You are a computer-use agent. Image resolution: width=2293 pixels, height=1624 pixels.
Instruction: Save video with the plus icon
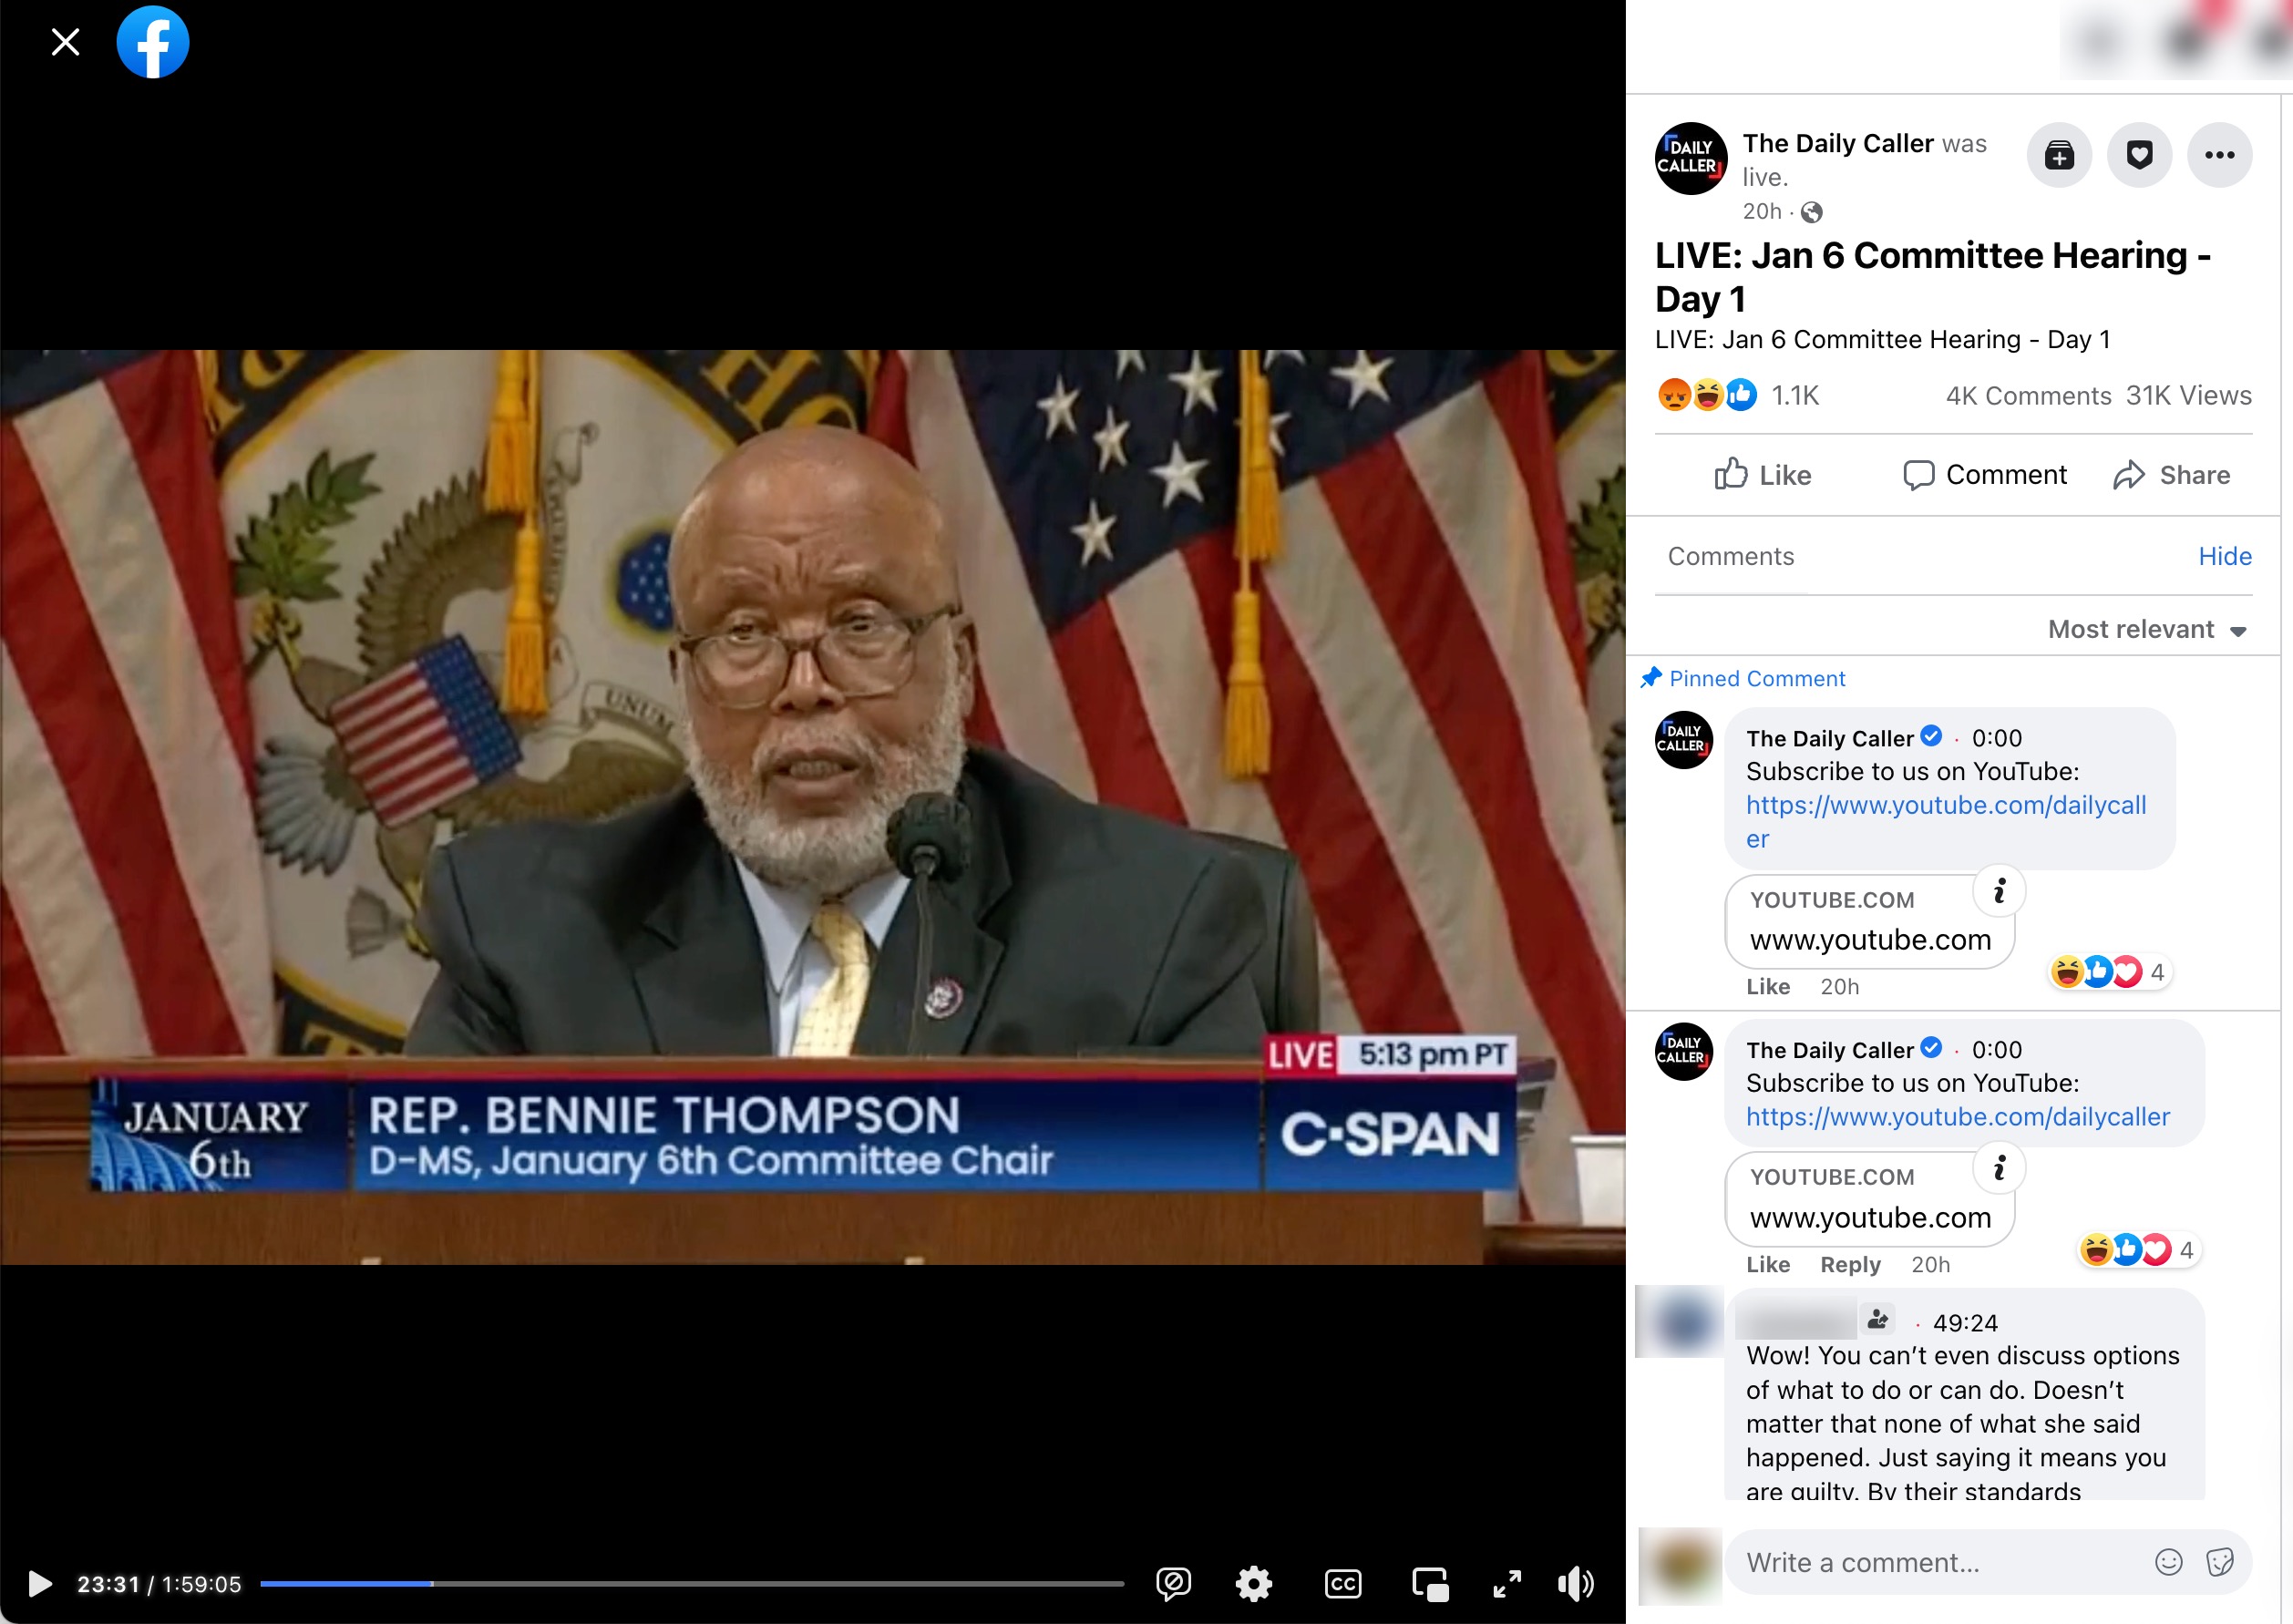pyautogui.click(x=2058, y=155)
